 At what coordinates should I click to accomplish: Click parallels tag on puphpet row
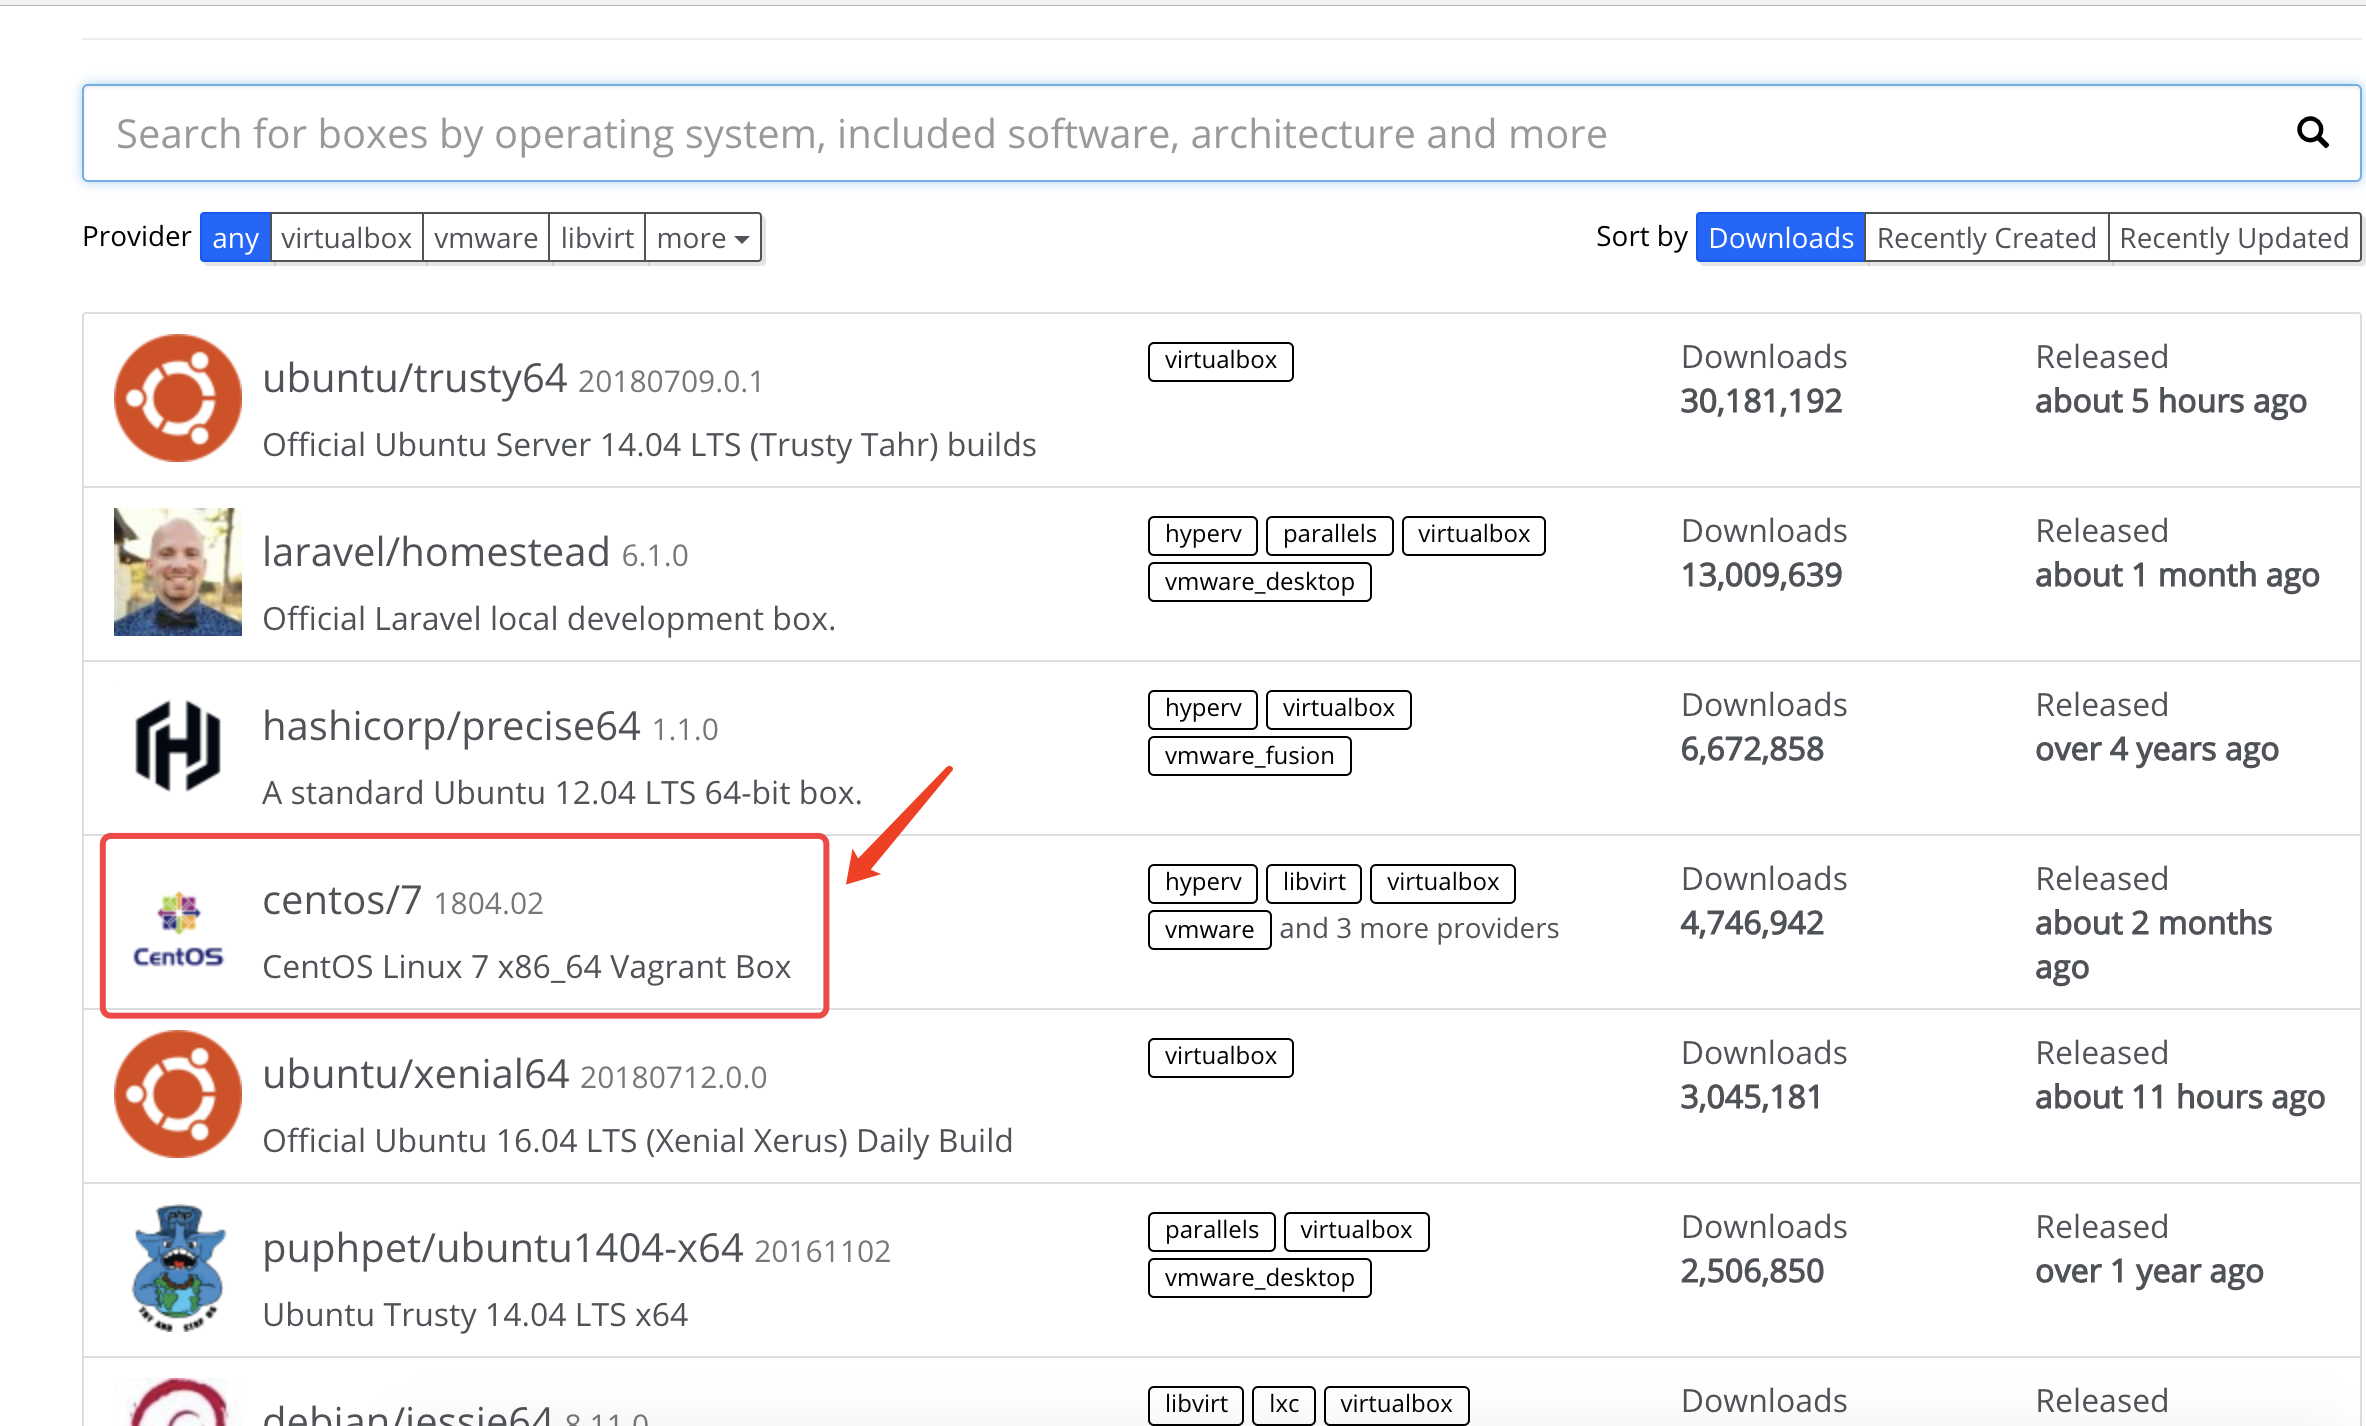point(1211,1231)
